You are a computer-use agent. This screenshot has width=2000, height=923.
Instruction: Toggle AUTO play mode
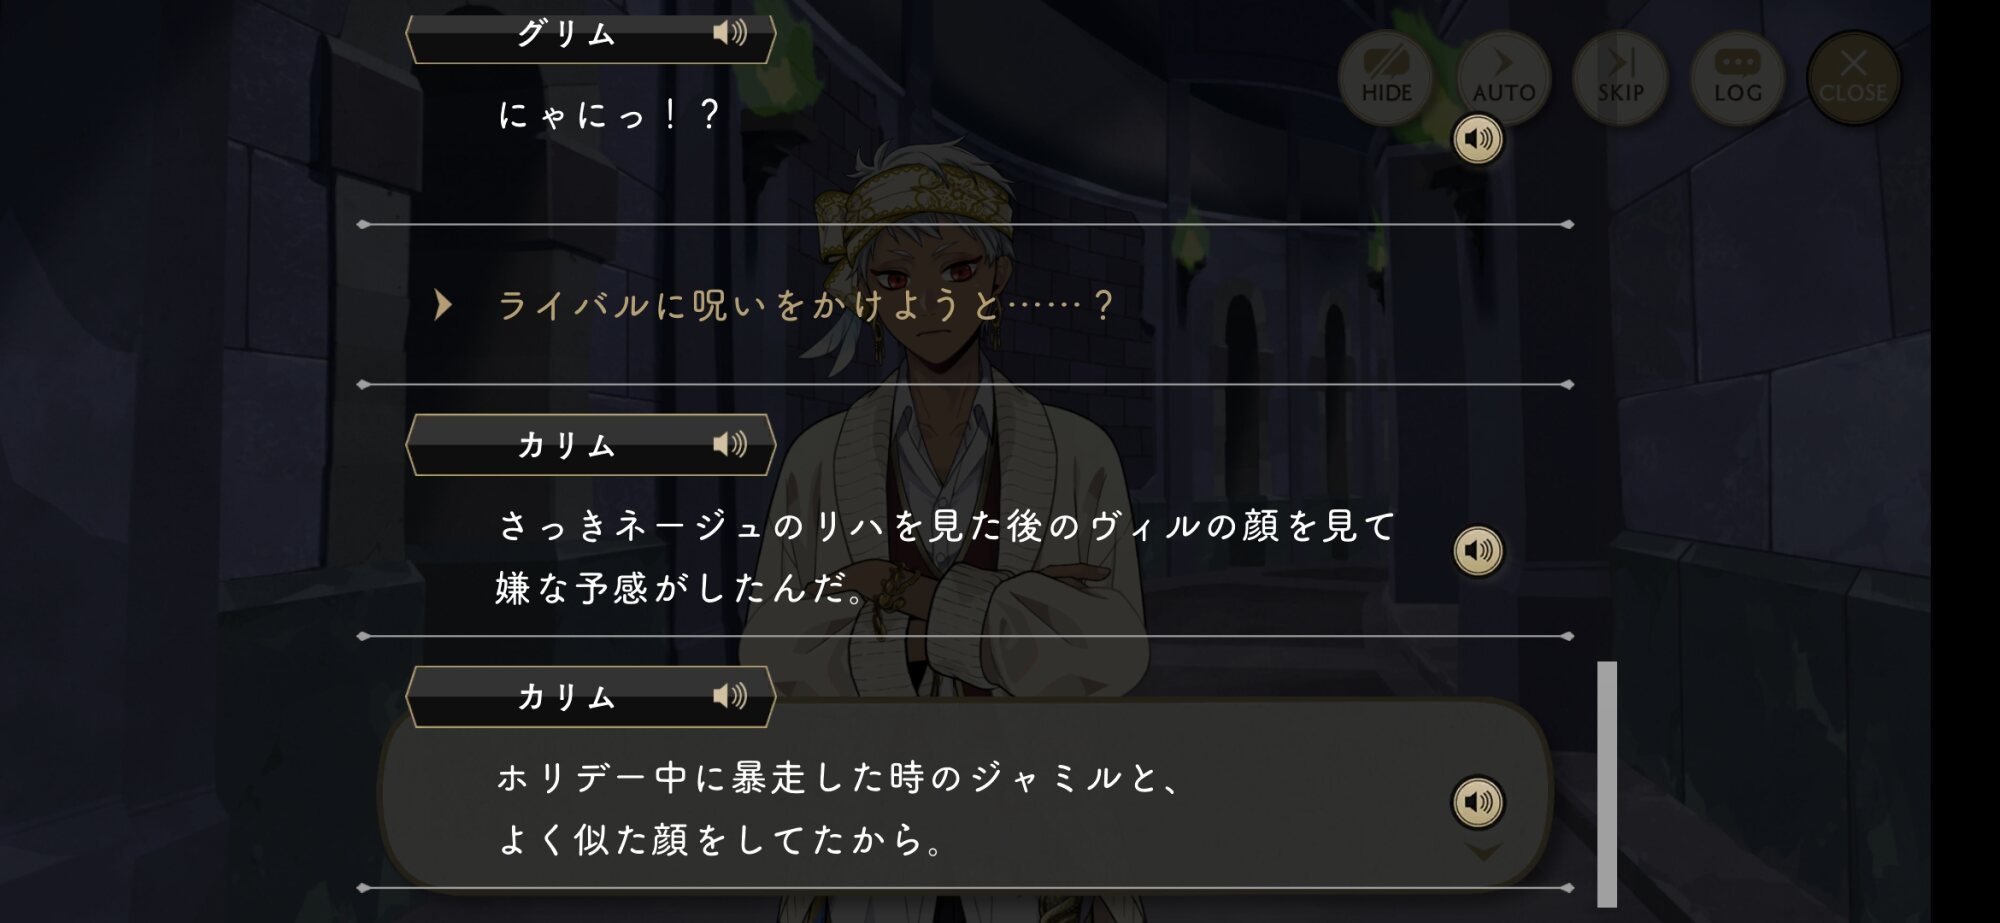(1503, 78)
